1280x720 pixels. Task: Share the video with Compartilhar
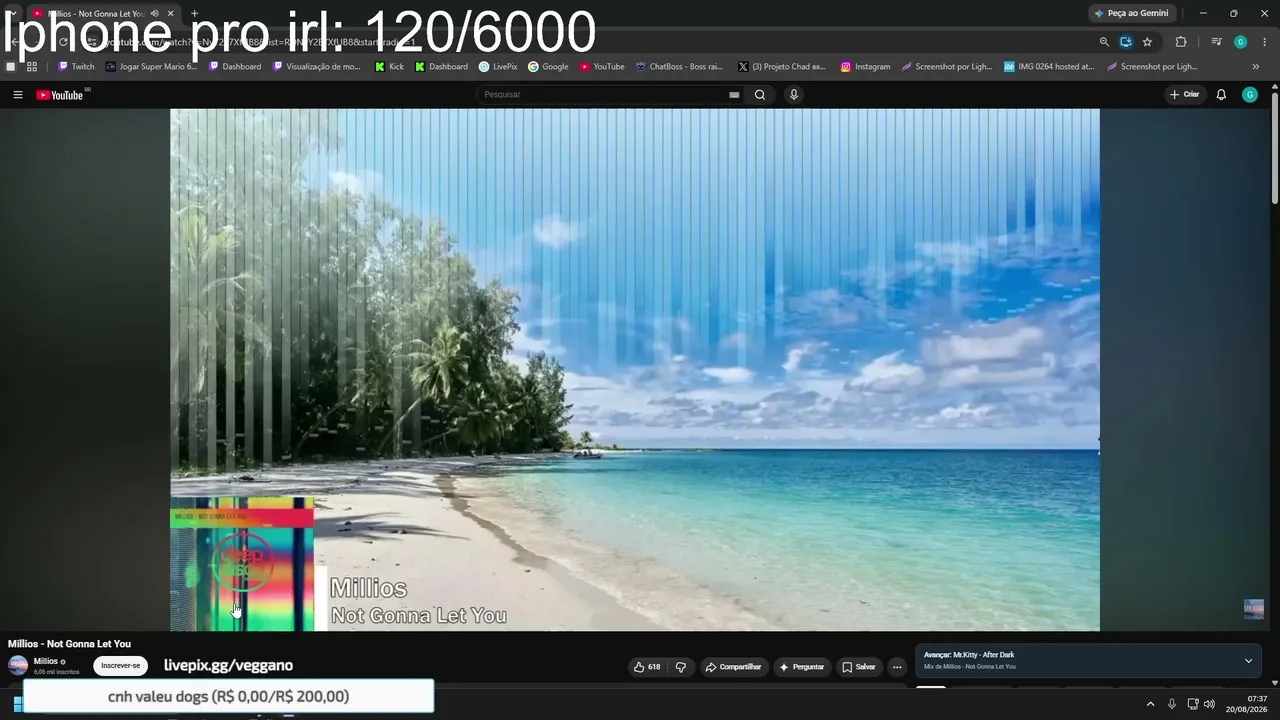[733, 667]
